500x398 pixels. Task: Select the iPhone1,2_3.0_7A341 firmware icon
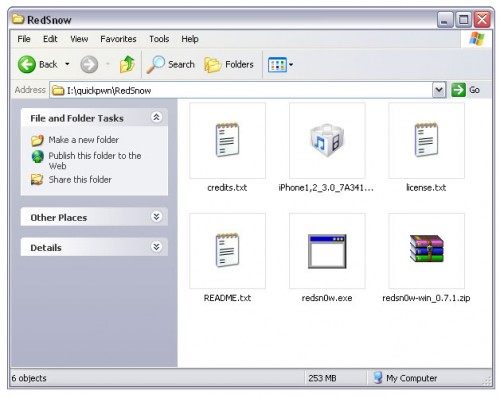tap(327, 140)
